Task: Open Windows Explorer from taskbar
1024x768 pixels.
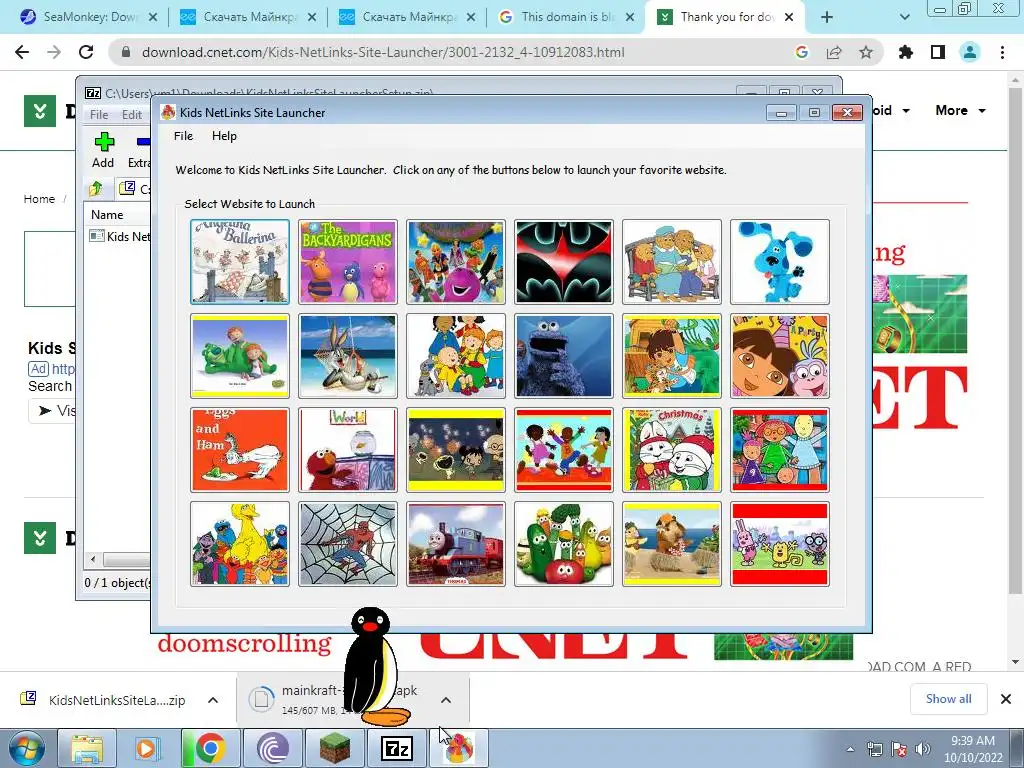Action: point(87,748)
